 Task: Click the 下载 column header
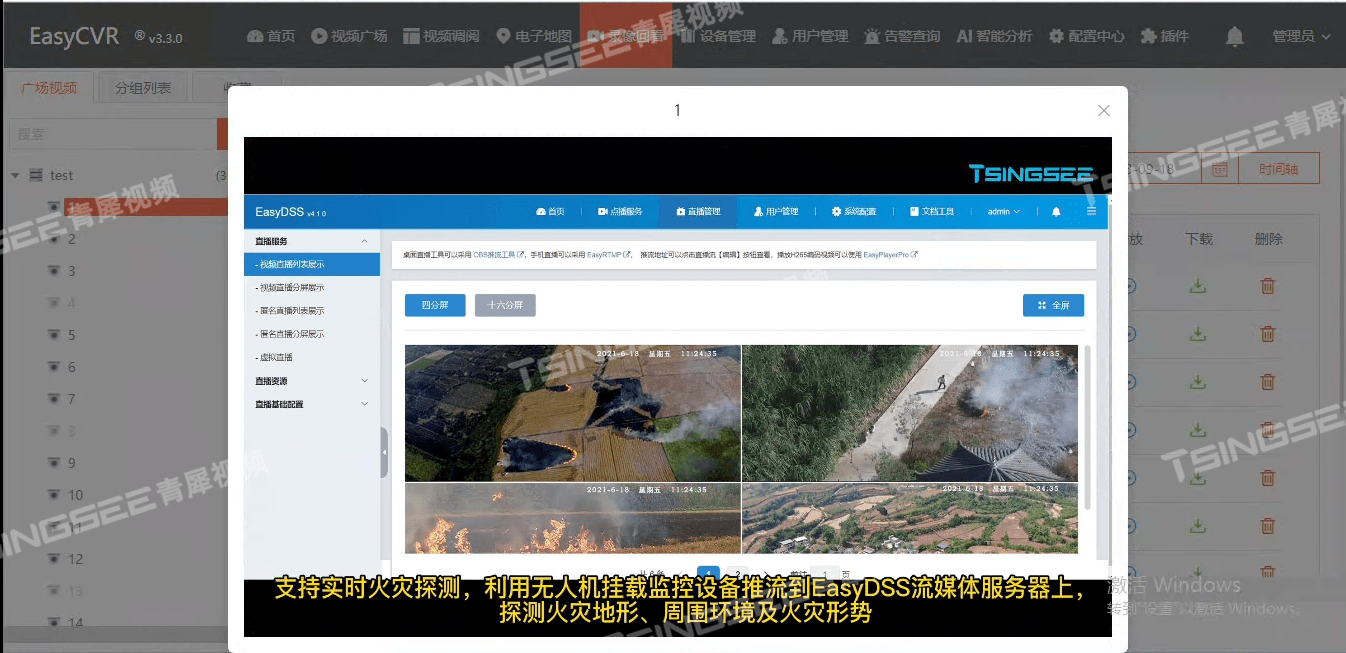[1199, 239]
